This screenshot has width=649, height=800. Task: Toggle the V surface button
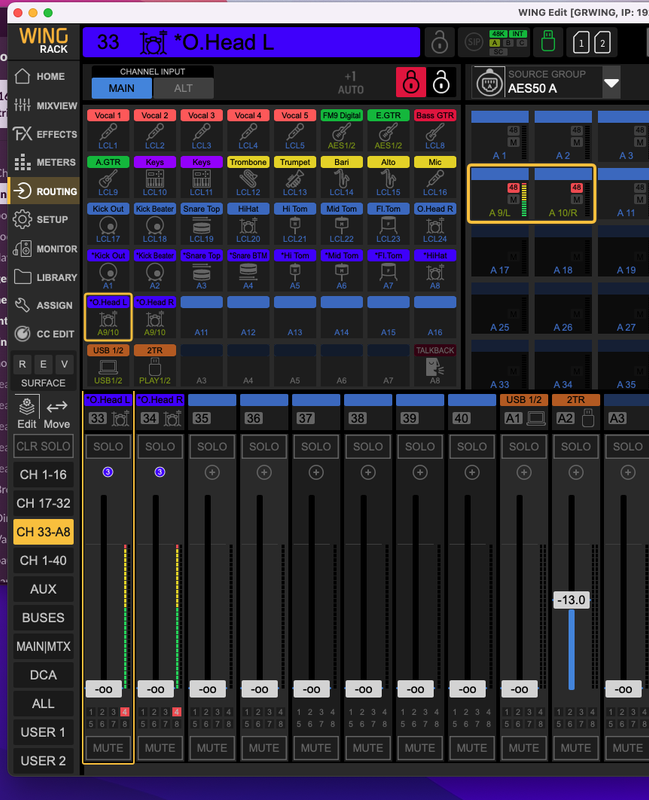64,364
